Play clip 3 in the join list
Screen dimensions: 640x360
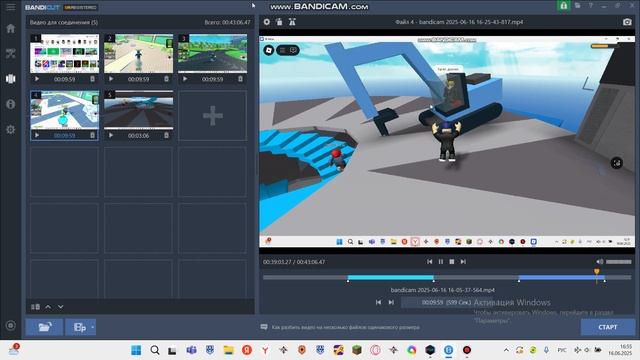tap(185, 79)
